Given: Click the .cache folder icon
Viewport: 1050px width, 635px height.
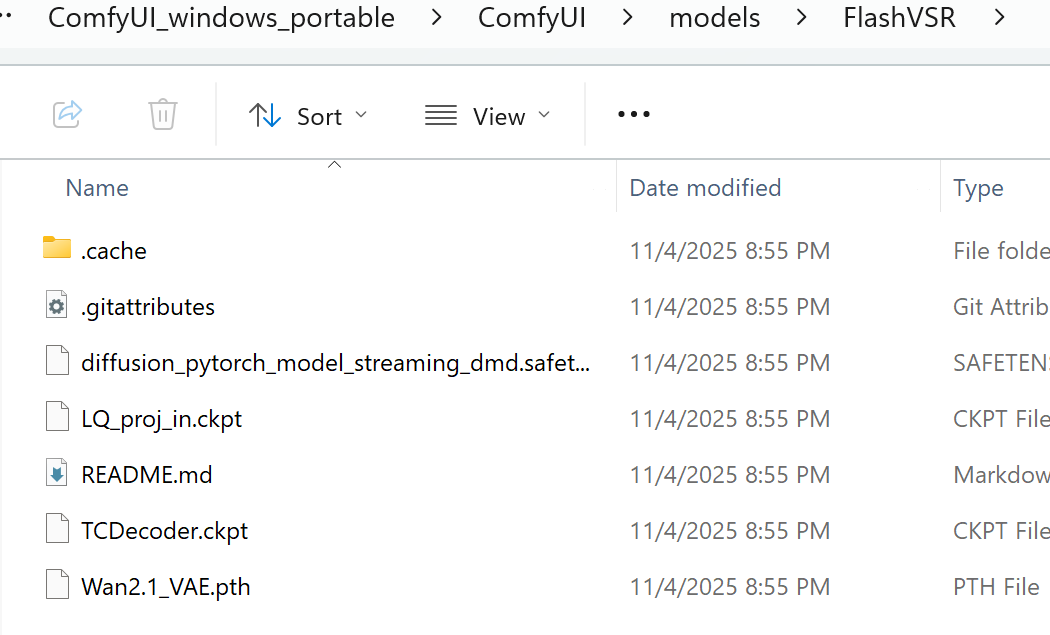Looking at the screenshot, I should tap(57, 250).
